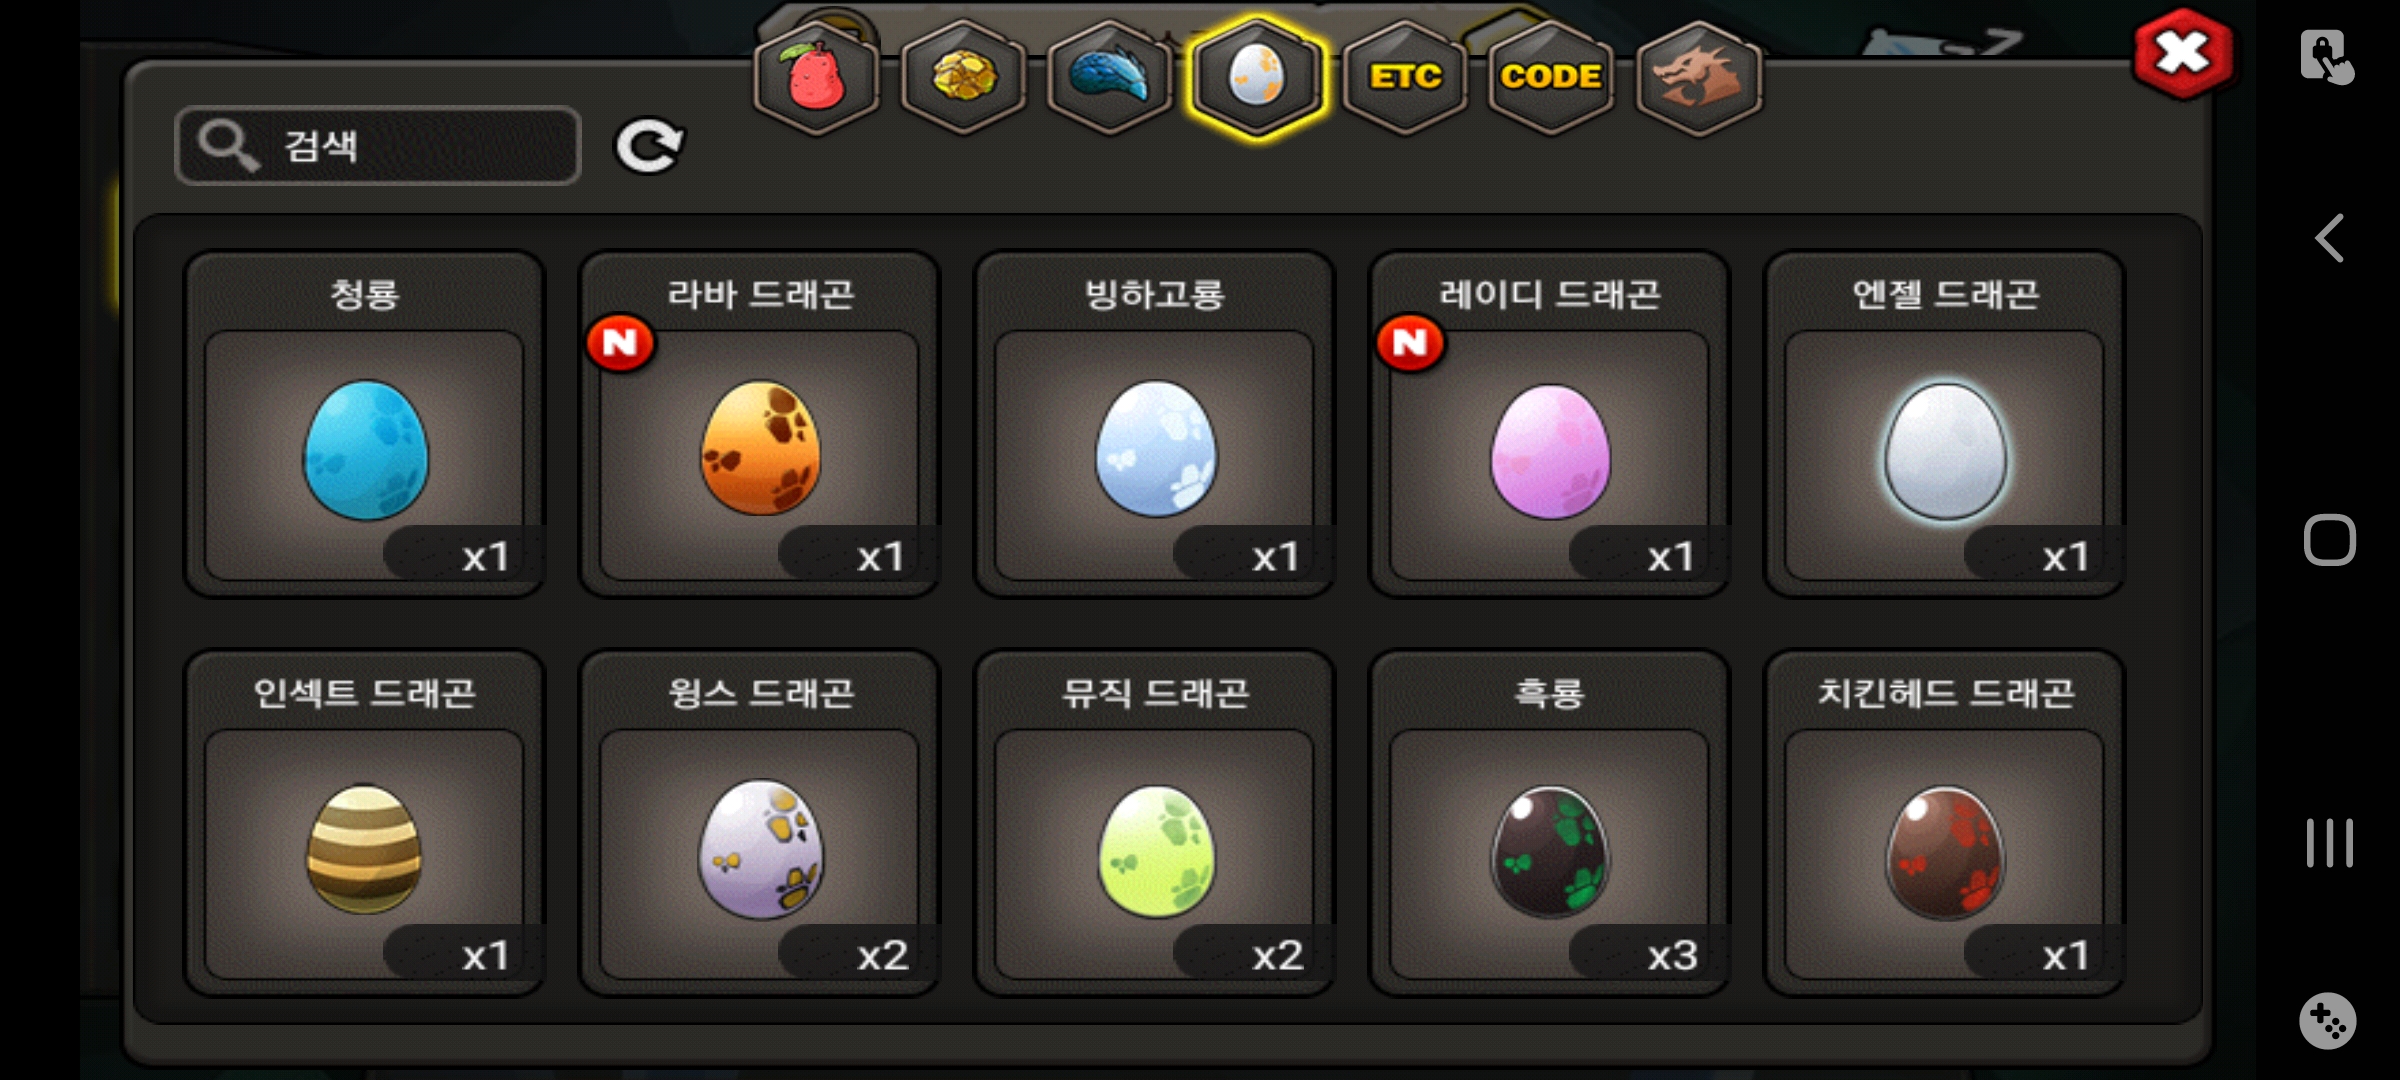This screenshot has height=1080, width=2400.
Task: Select the 엔젤 드래곤 white egg
Action: pos(1945,424)
